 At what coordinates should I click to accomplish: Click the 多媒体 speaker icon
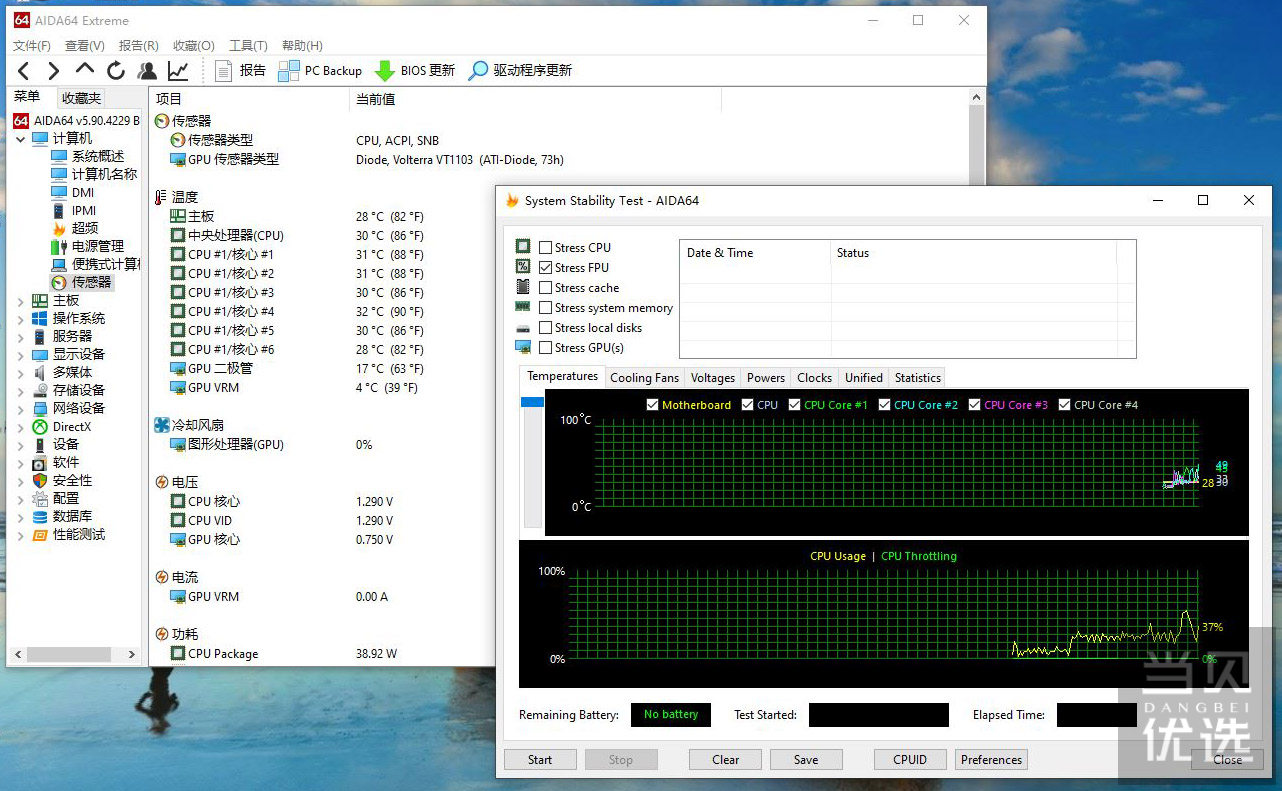click(40, 372)
